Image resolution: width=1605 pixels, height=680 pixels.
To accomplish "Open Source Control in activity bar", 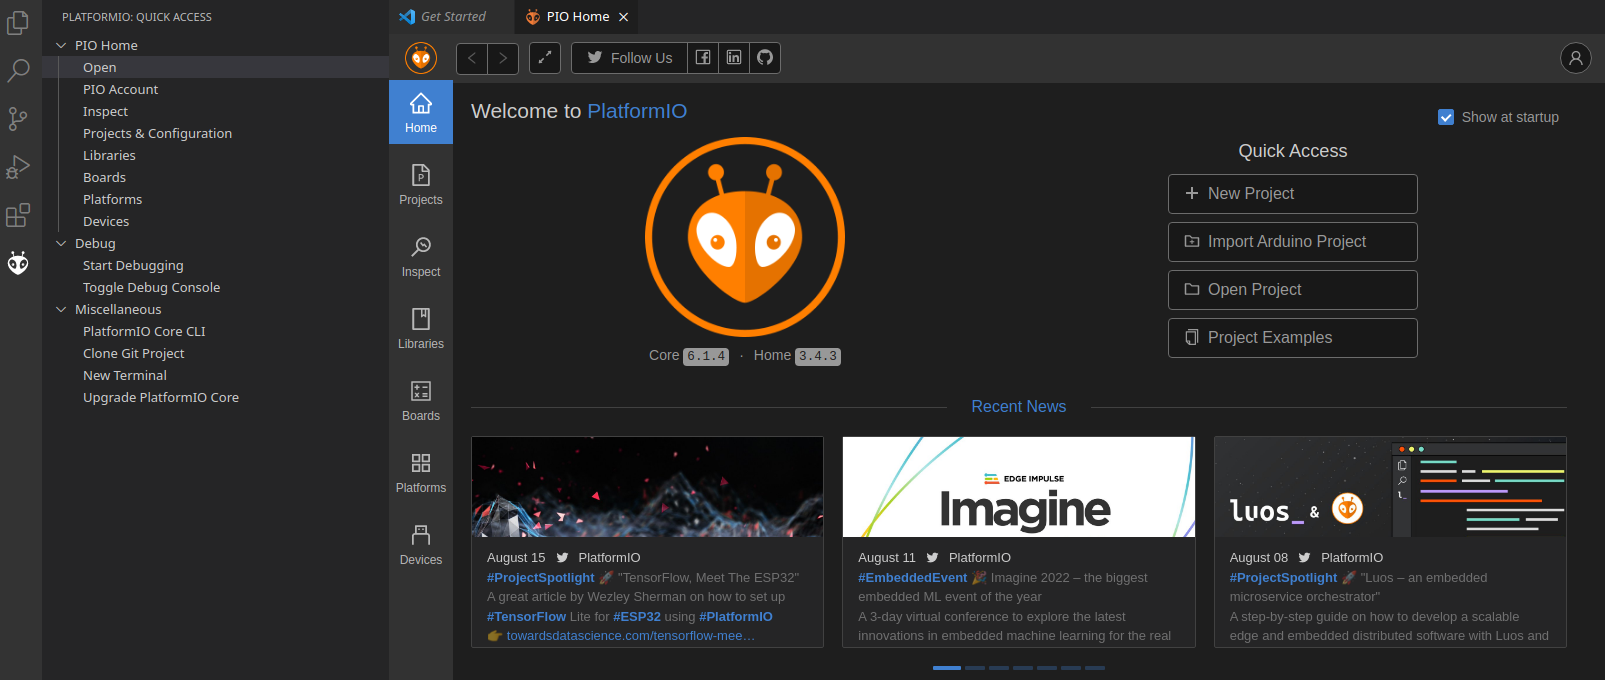I will point(18,119).
